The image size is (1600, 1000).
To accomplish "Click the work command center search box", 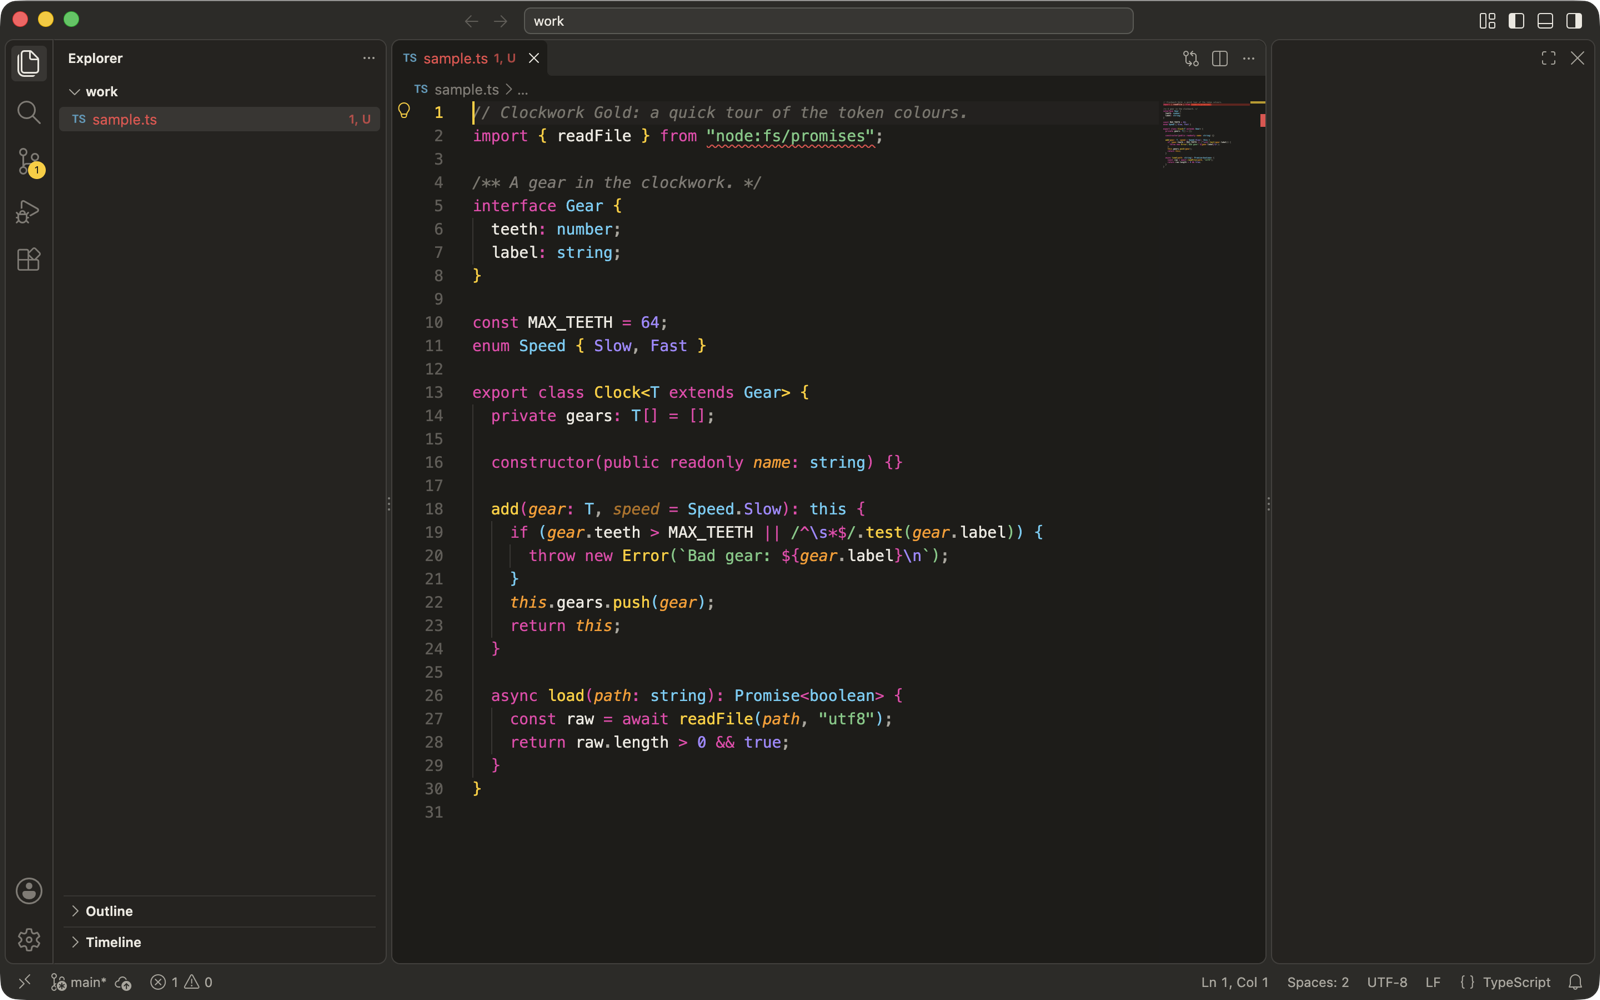I will point(829,21).
